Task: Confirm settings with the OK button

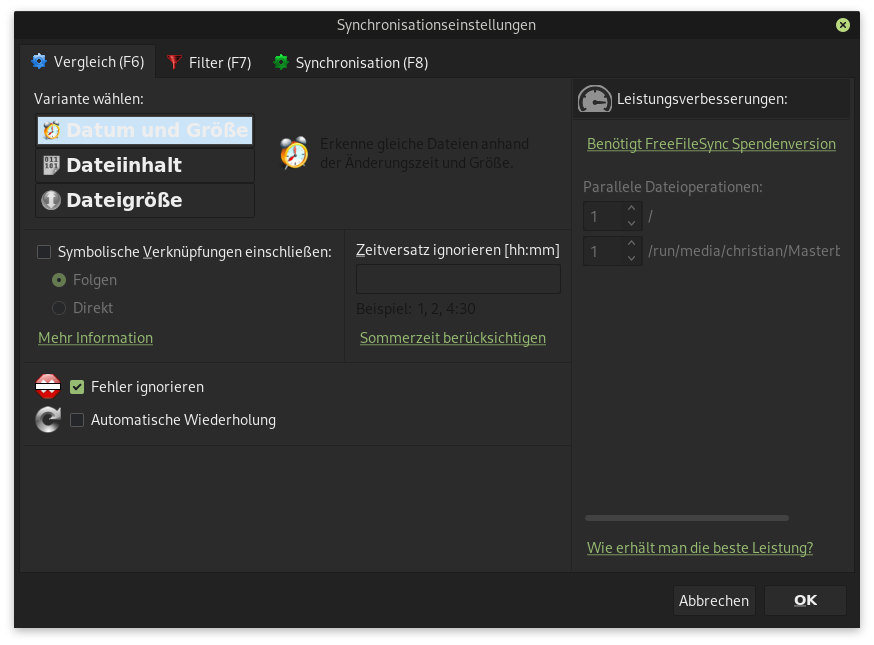Action: 805,600
